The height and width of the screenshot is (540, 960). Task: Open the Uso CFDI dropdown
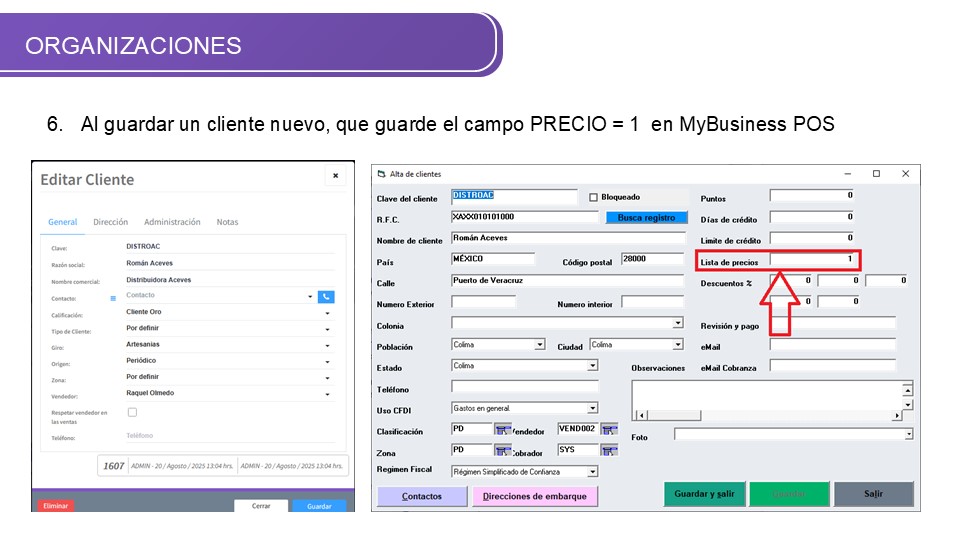point(592,408)
